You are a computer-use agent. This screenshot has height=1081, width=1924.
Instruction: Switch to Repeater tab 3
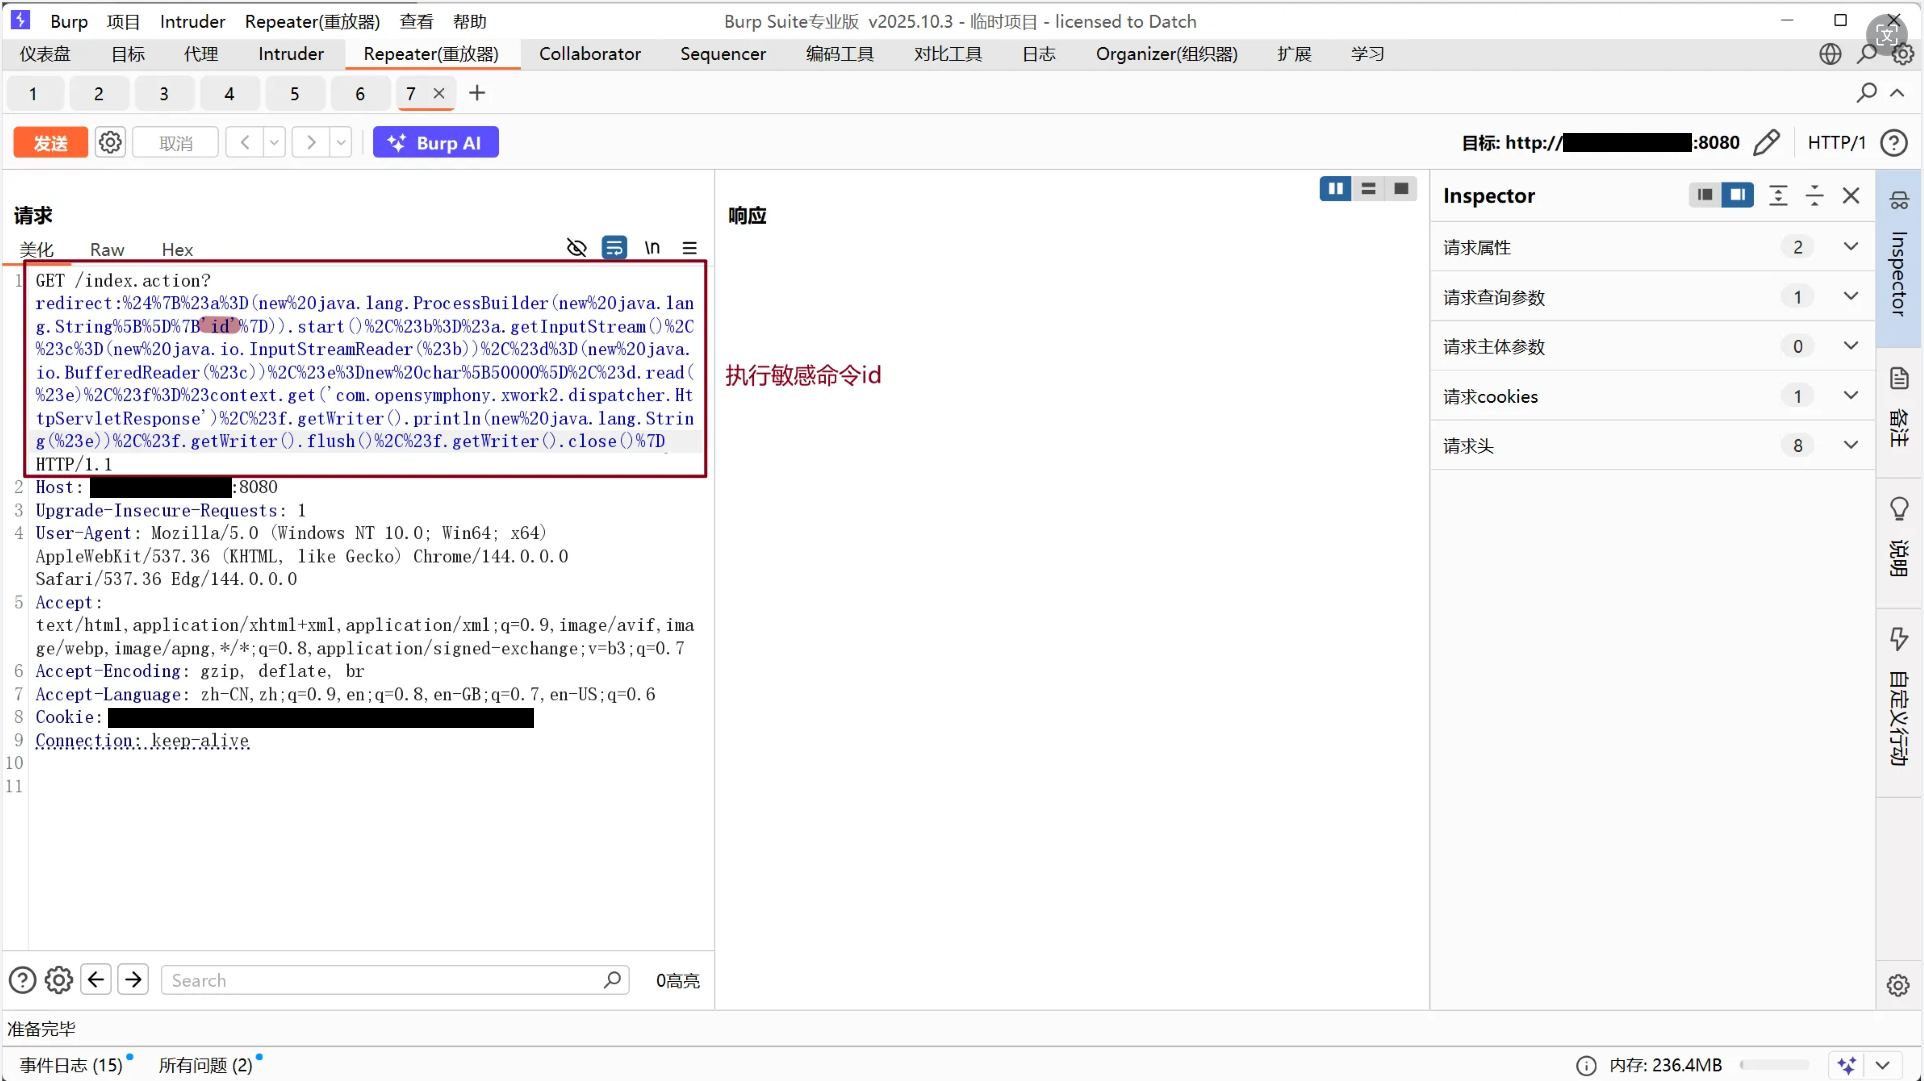pos(164,94)
